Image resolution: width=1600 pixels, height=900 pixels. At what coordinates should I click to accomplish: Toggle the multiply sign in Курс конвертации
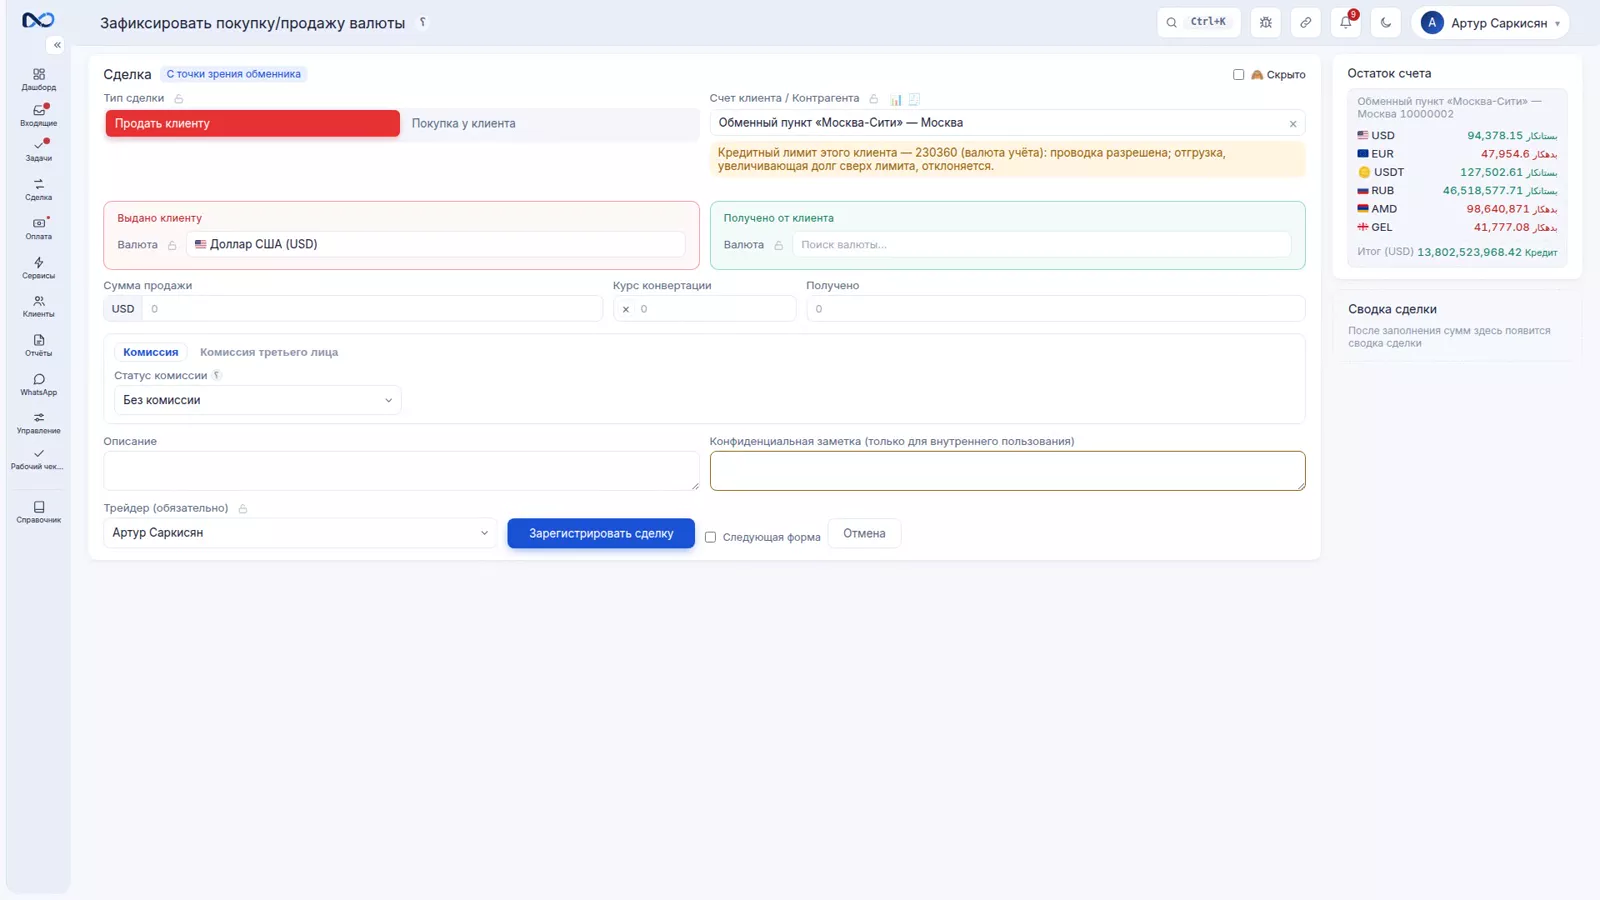[x=626, y=309]
